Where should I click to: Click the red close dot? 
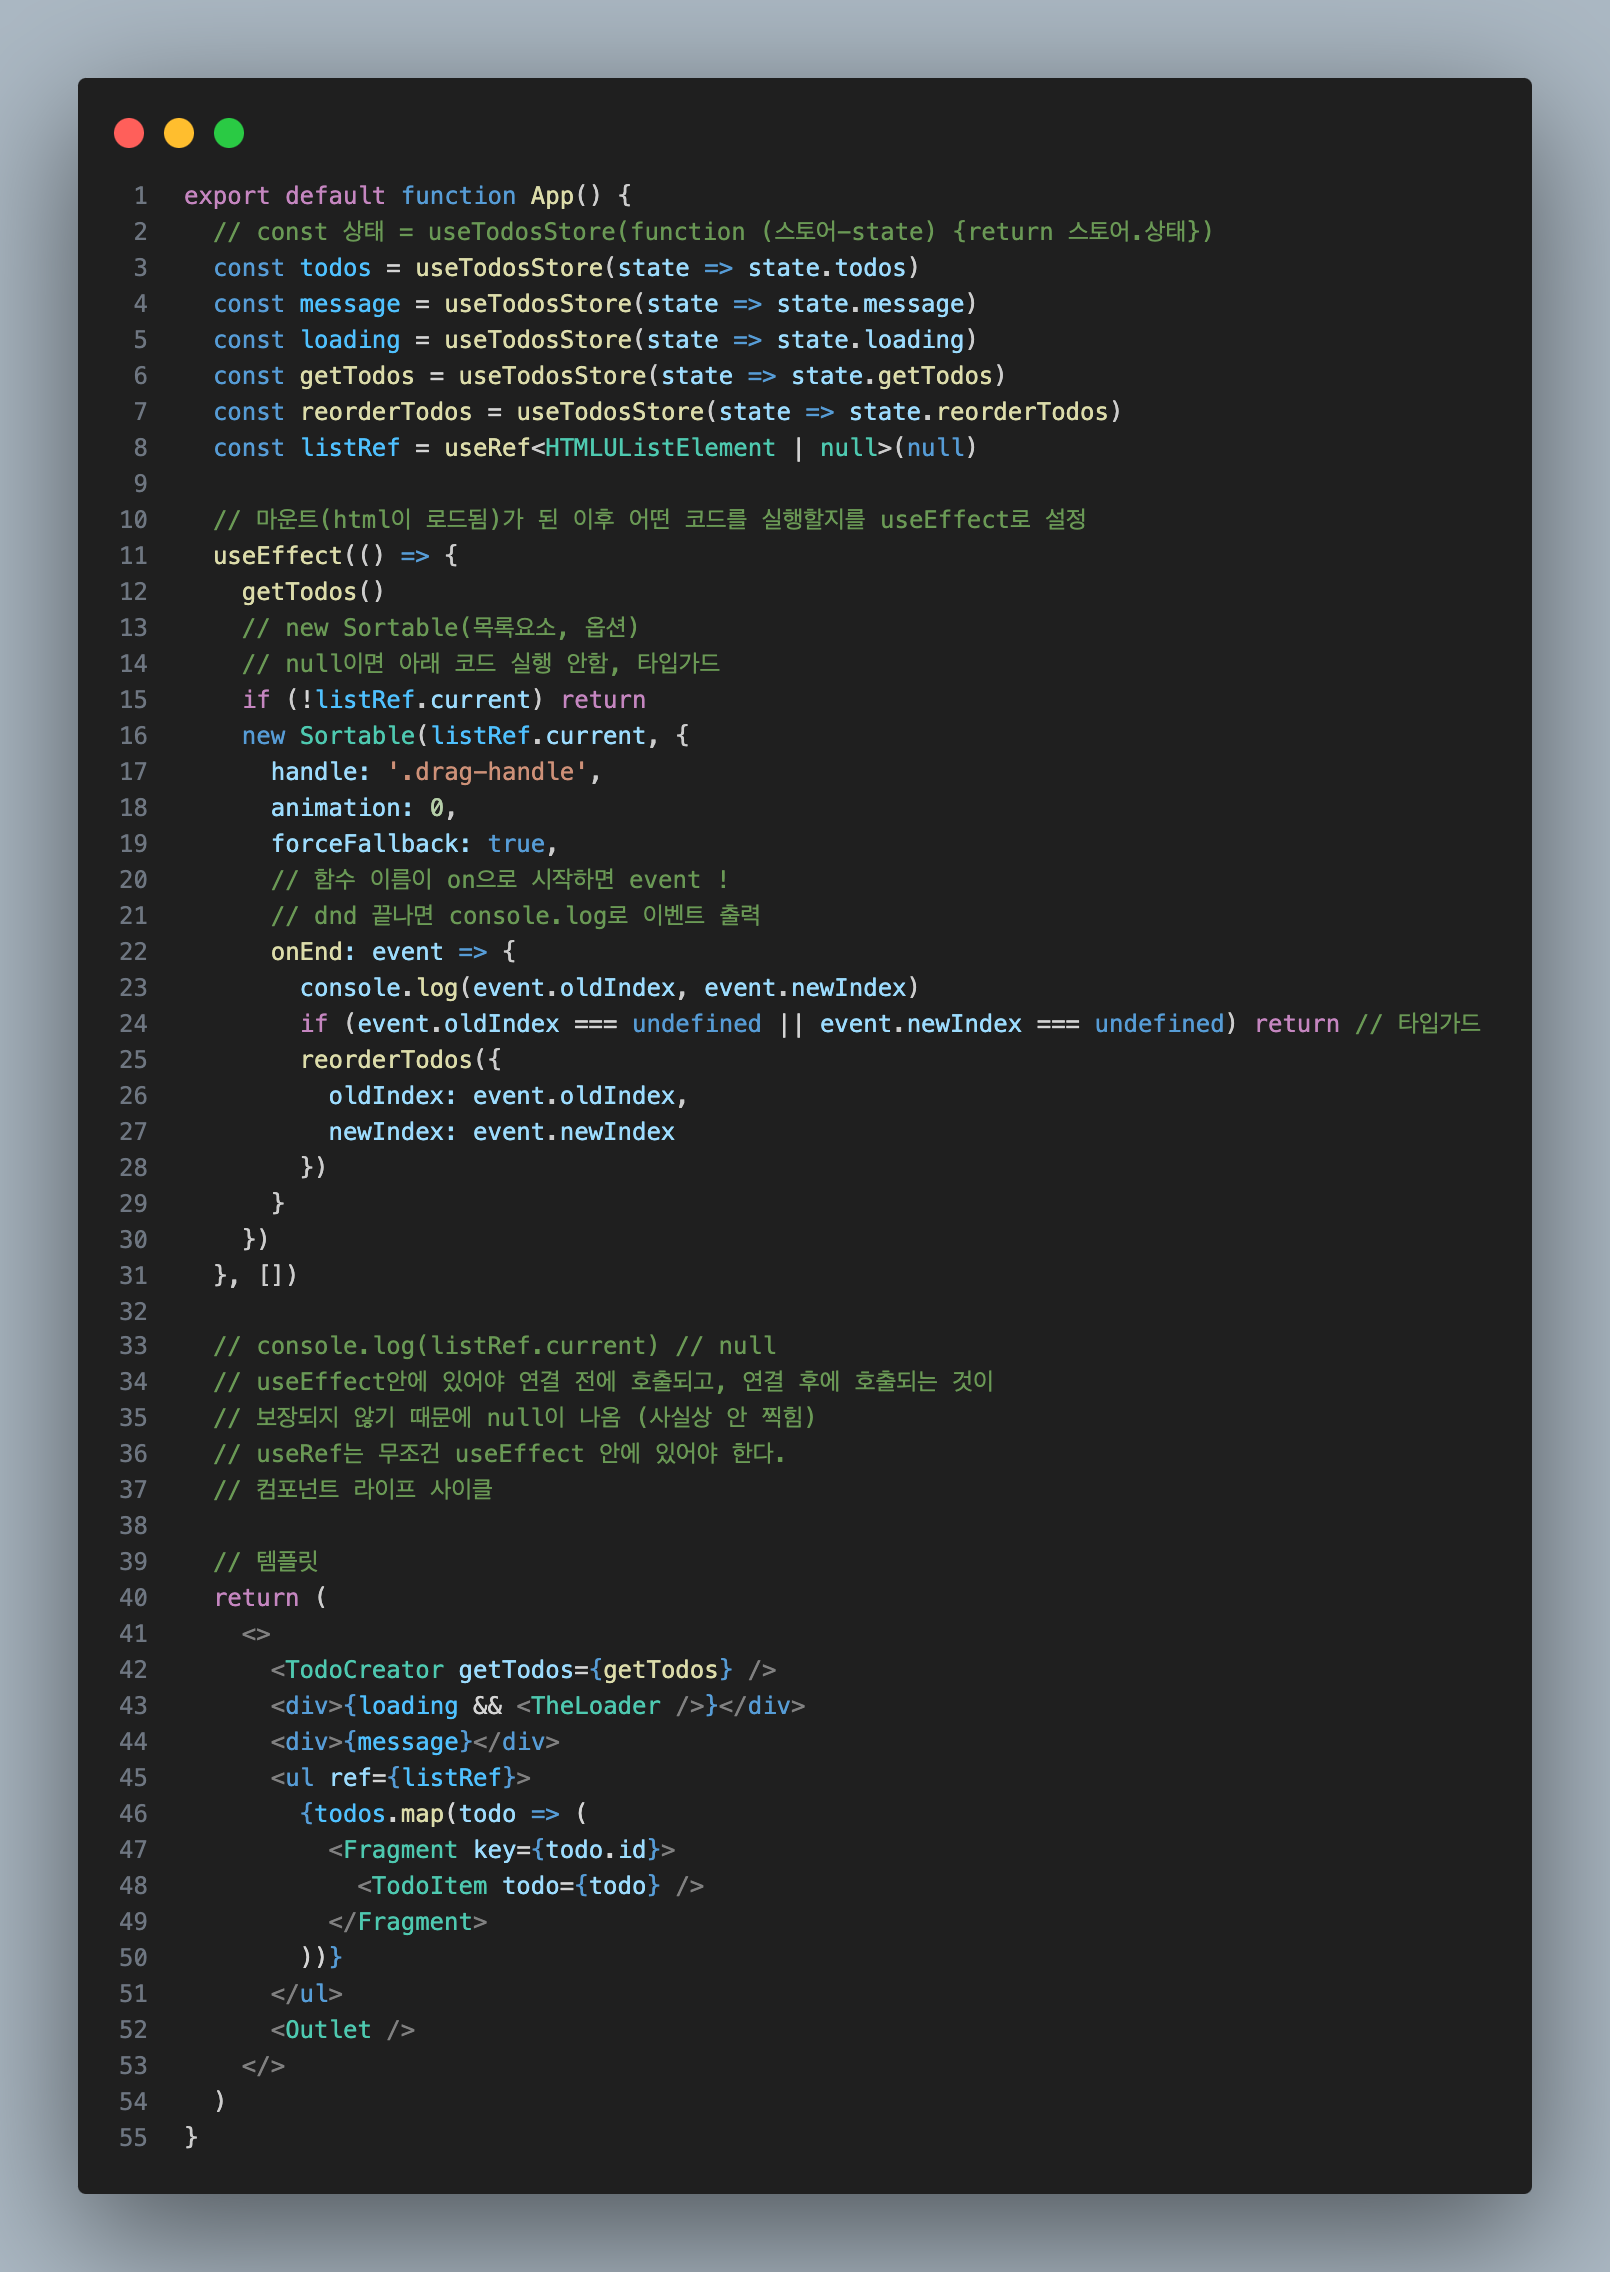coord(129,133)
